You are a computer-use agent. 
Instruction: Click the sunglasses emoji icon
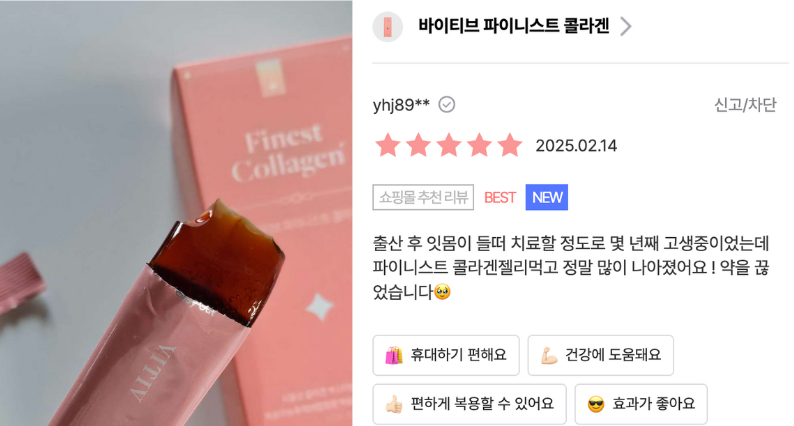596,404
